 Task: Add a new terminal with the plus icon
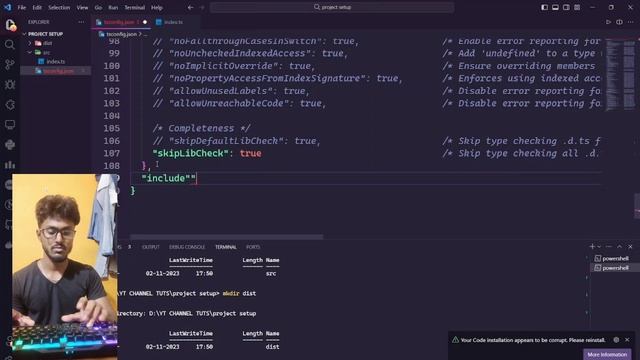[x=592, y=247]
